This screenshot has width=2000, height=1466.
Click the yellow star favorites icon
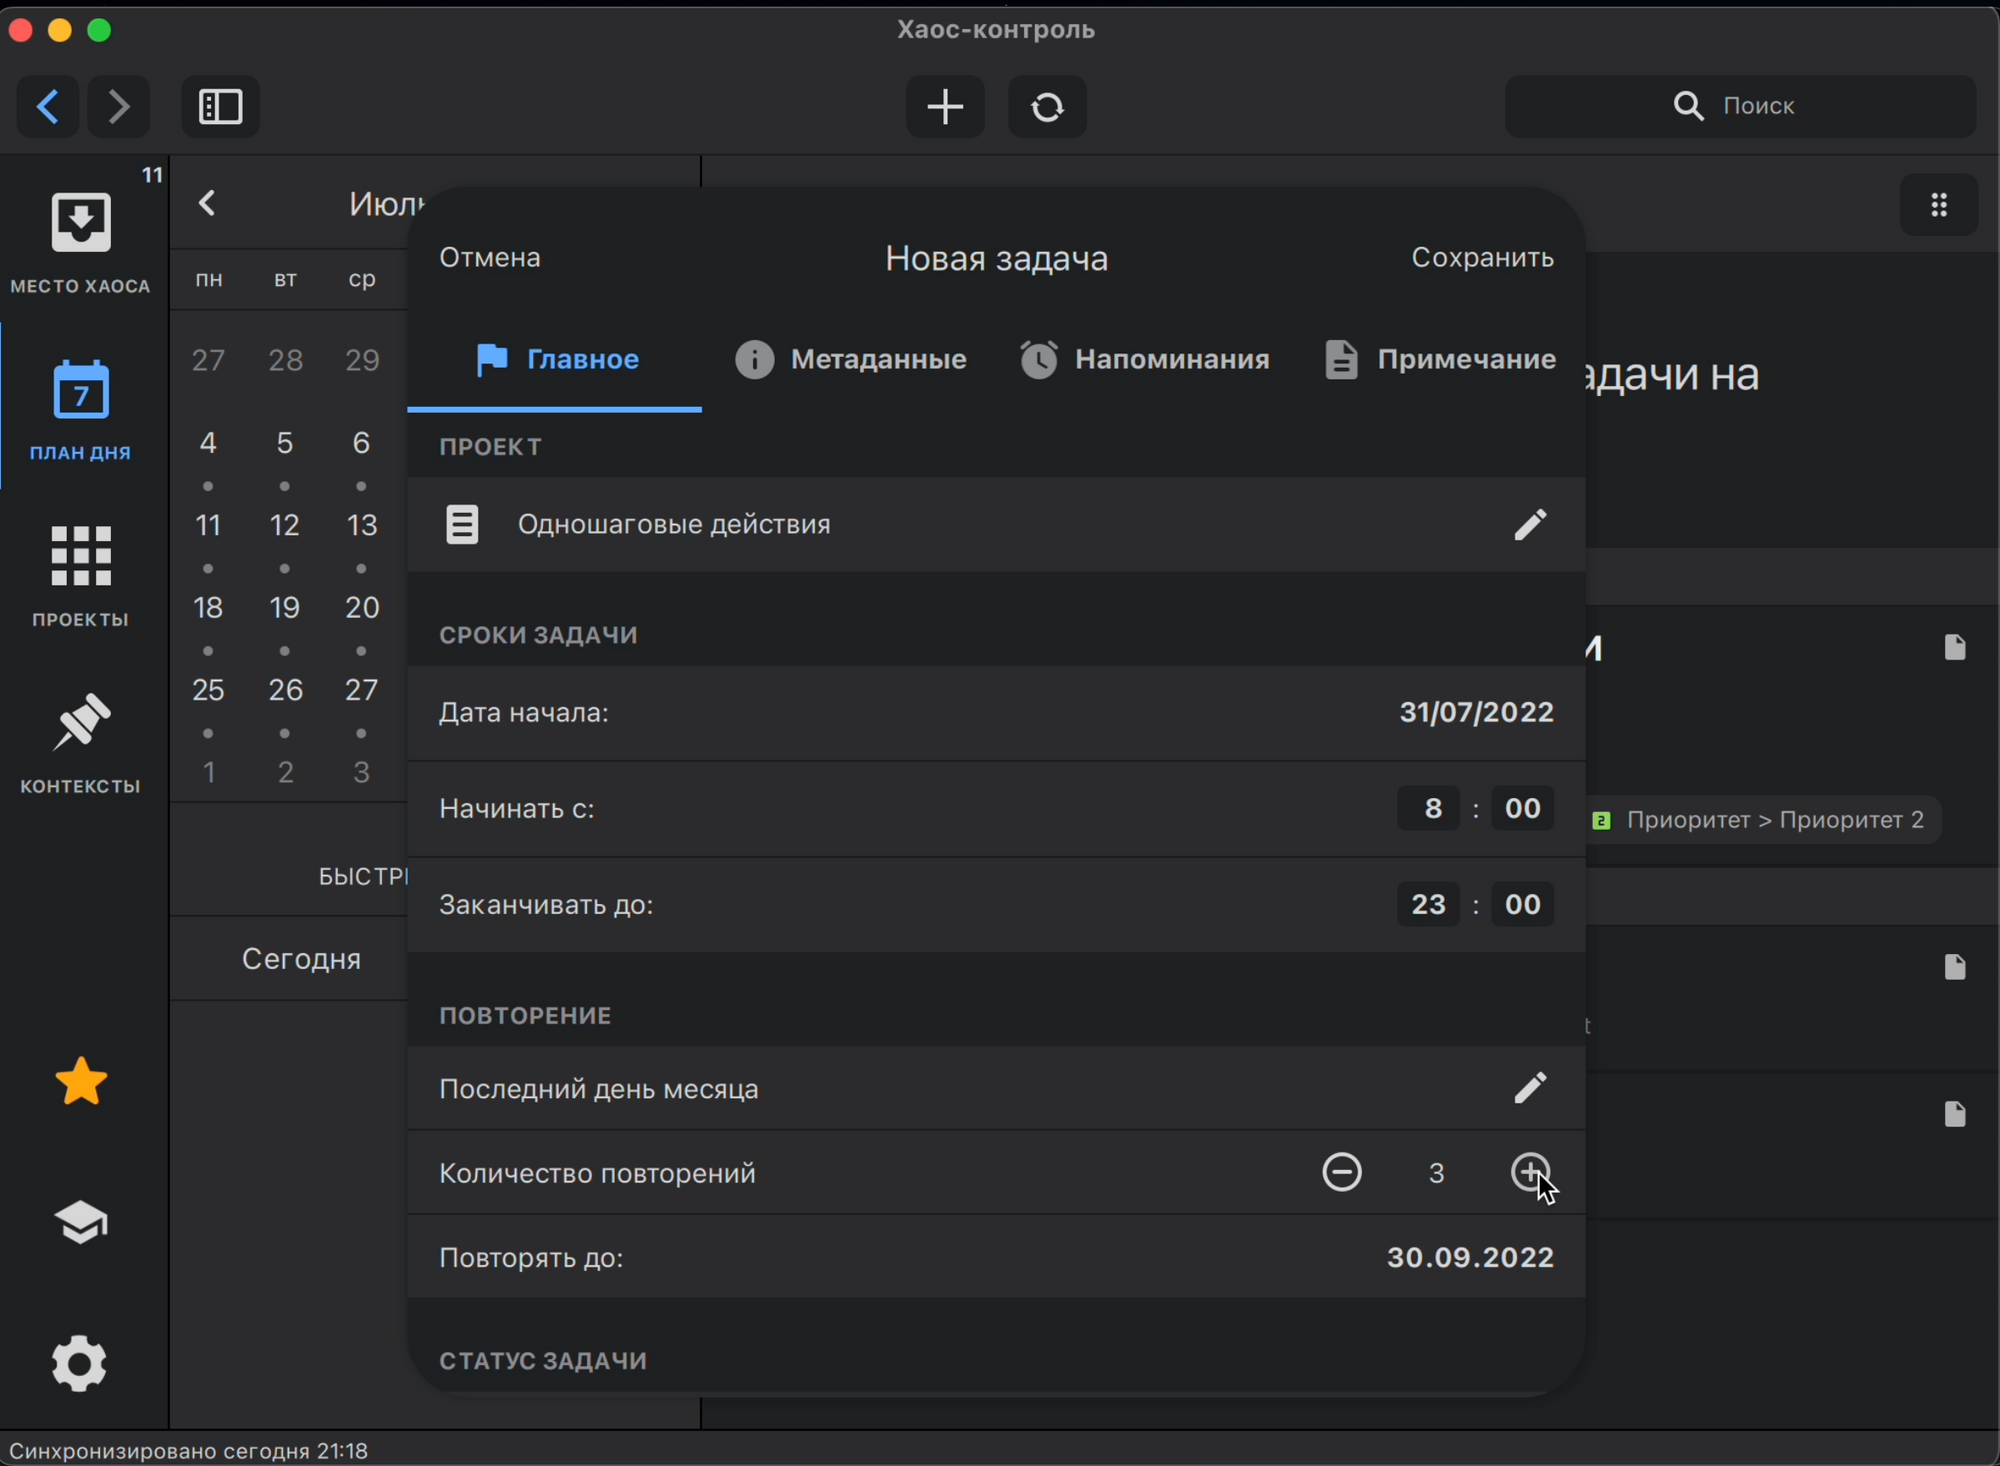click(80, 1082)
